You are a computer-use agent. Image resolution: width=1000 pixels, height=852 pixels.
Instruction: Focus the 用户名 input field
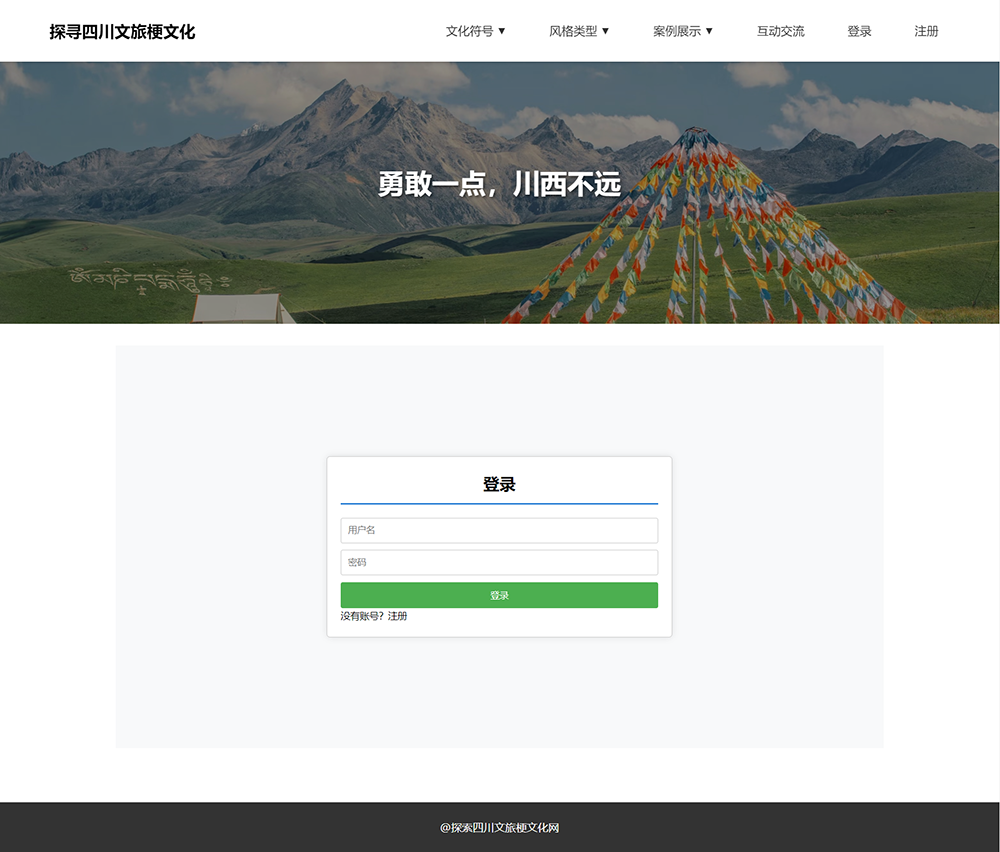click(x=499, y=530)
